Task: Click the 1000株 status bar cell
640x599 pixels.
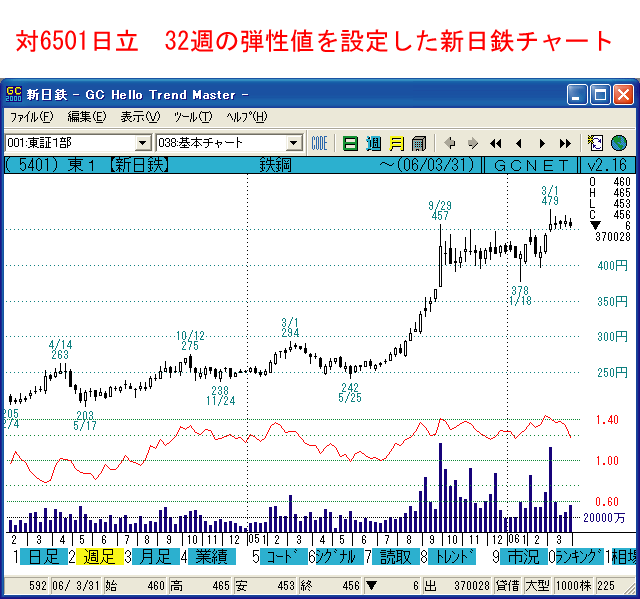Action: [x=573, y=586]
